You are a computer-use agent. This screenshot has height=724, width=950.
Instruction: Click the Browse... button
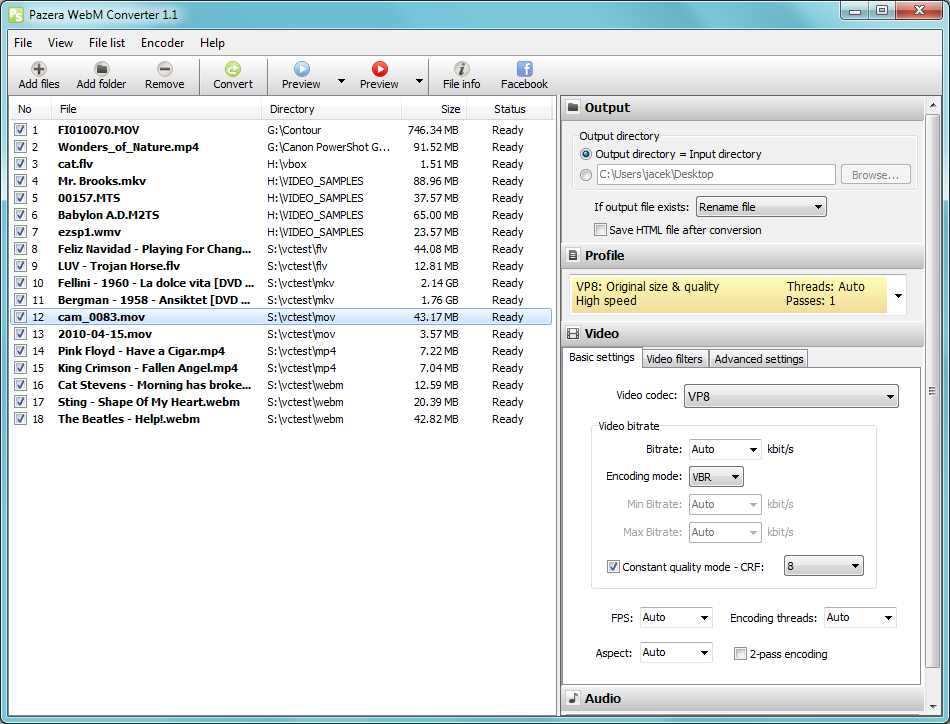[x=875, y=174]
